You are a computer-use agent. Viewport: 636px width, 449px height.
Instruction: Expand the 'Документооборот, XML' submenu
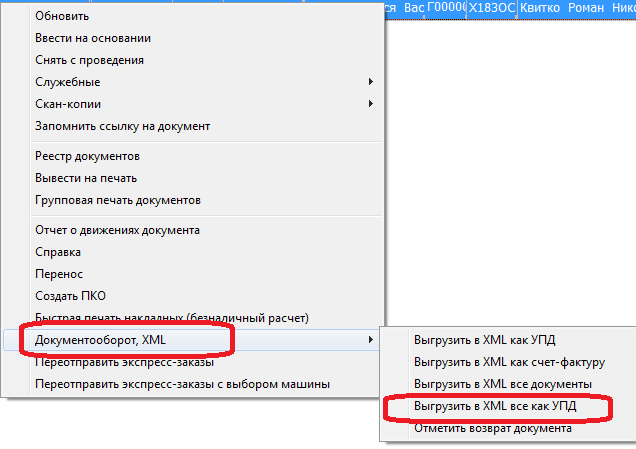[101, 340]
